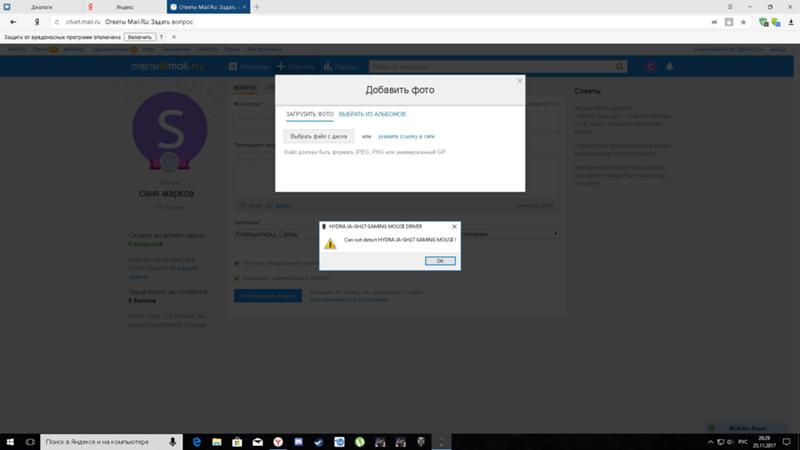Open the укажите ссылку в сети link
Viewport: 800px width, 450px height.
click(x=406, y=136)
